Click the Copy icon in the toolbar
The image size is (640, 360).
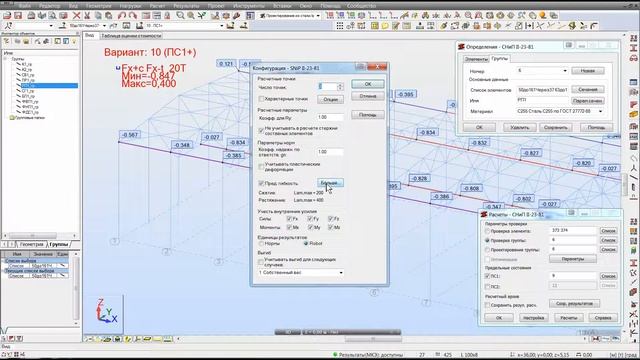pyautogui.click(x=98, y=16)
